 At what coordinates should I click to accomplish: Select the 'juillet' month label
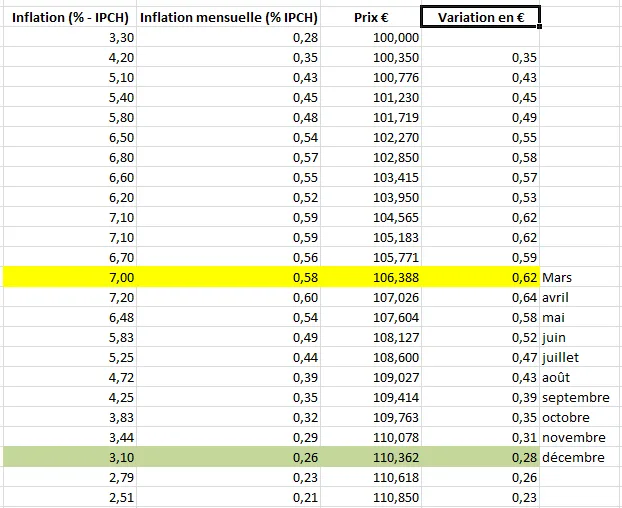(x=561, y=357)
